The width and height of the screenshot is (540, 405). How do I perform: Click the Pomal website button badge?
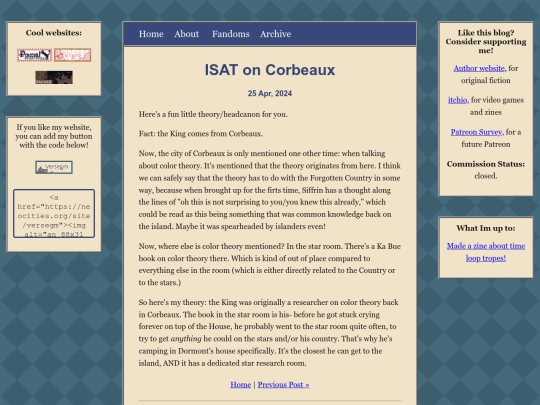point(34,55)
